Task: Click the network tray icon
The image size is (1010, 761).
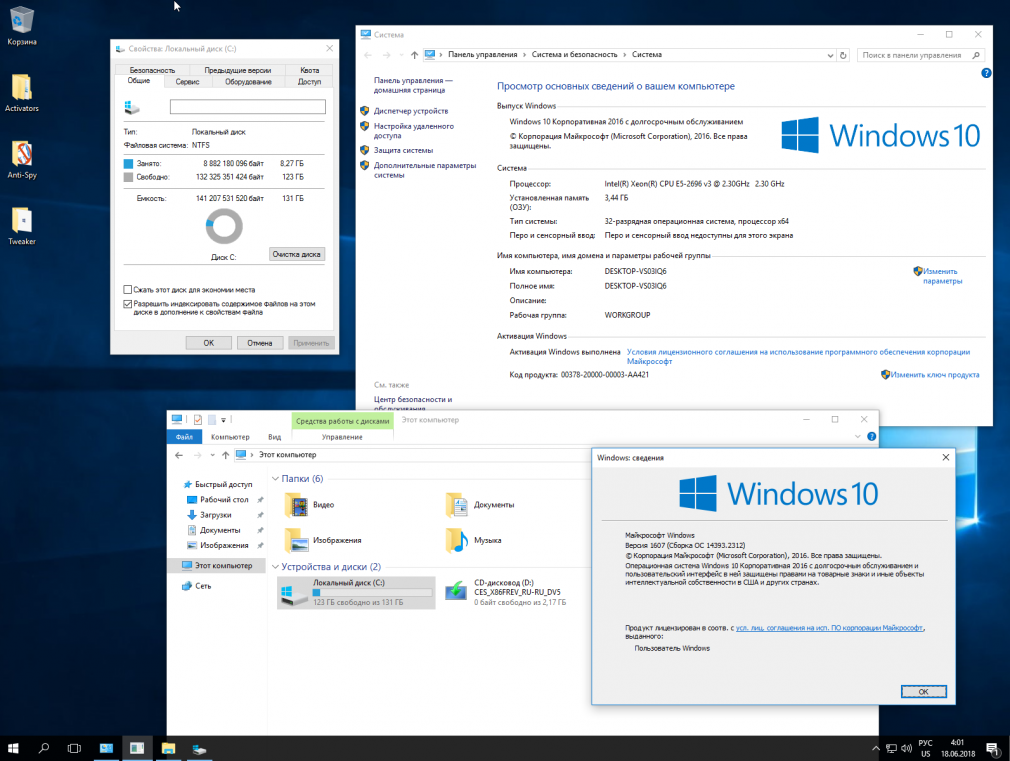Action: [x=891, y=748]
